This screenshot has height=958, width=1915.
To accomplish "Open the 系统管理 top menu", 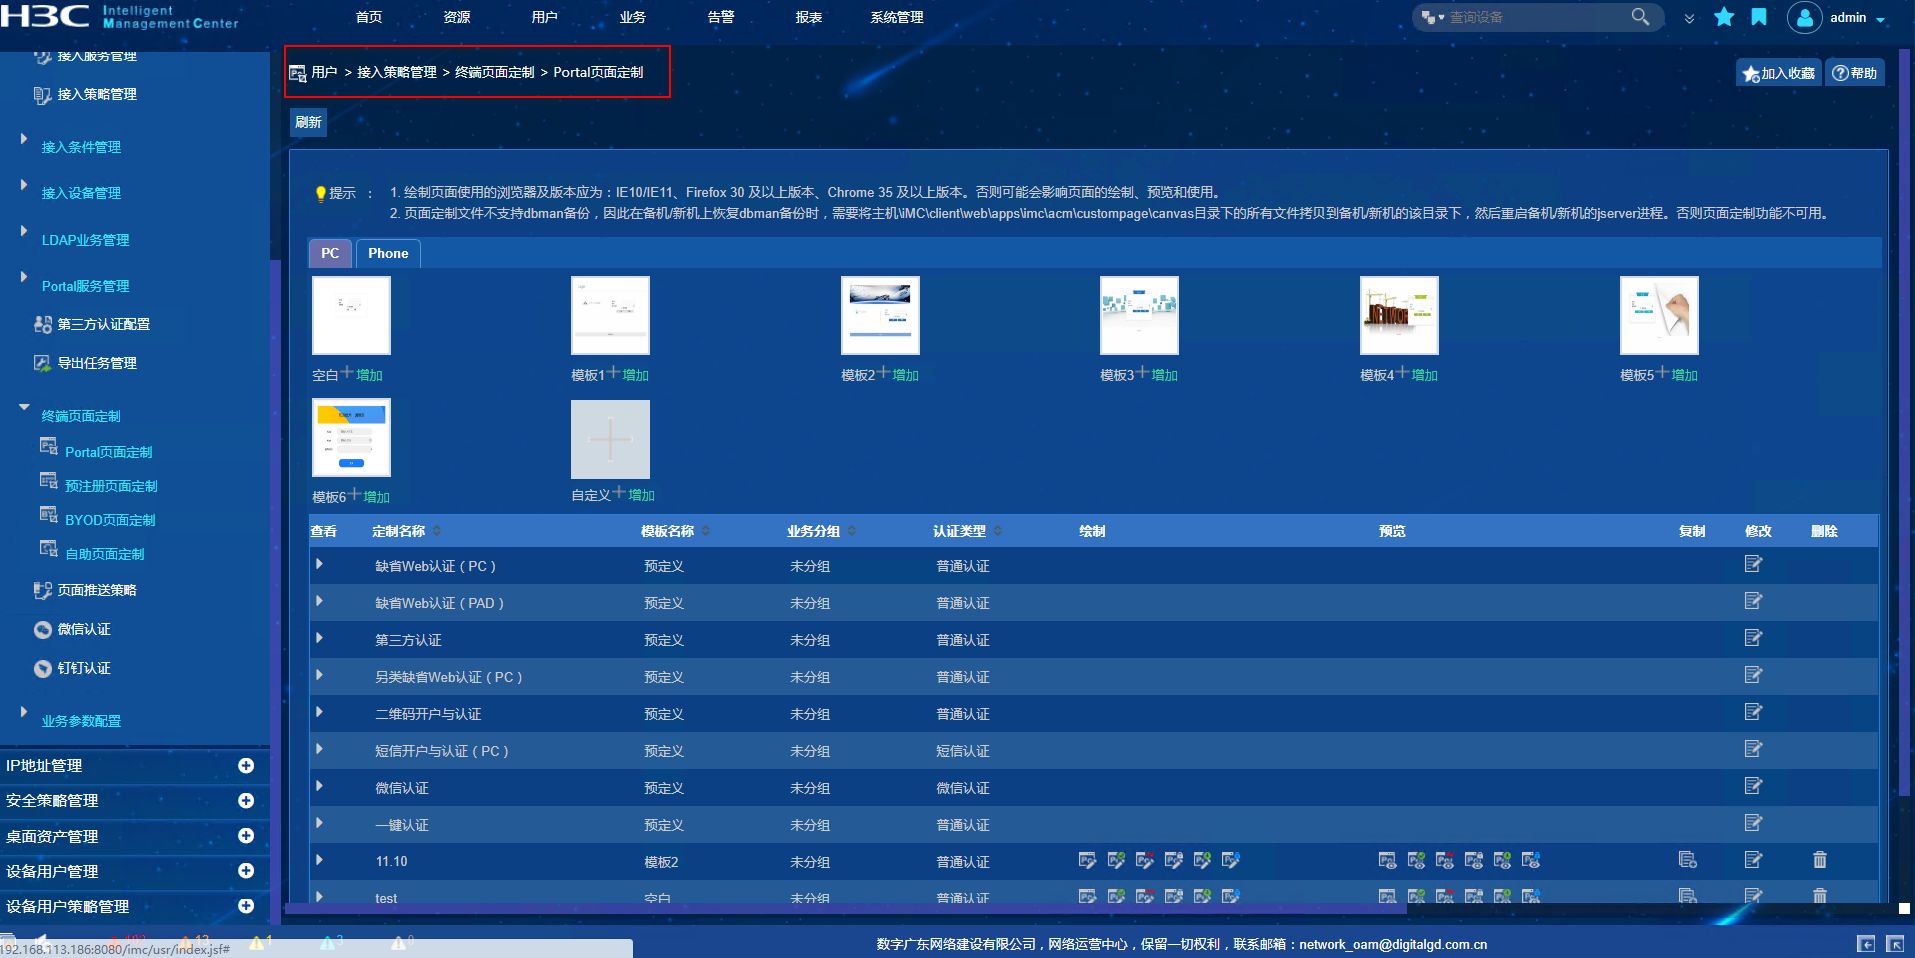I will pyautogui.click(x=897, y=17).
